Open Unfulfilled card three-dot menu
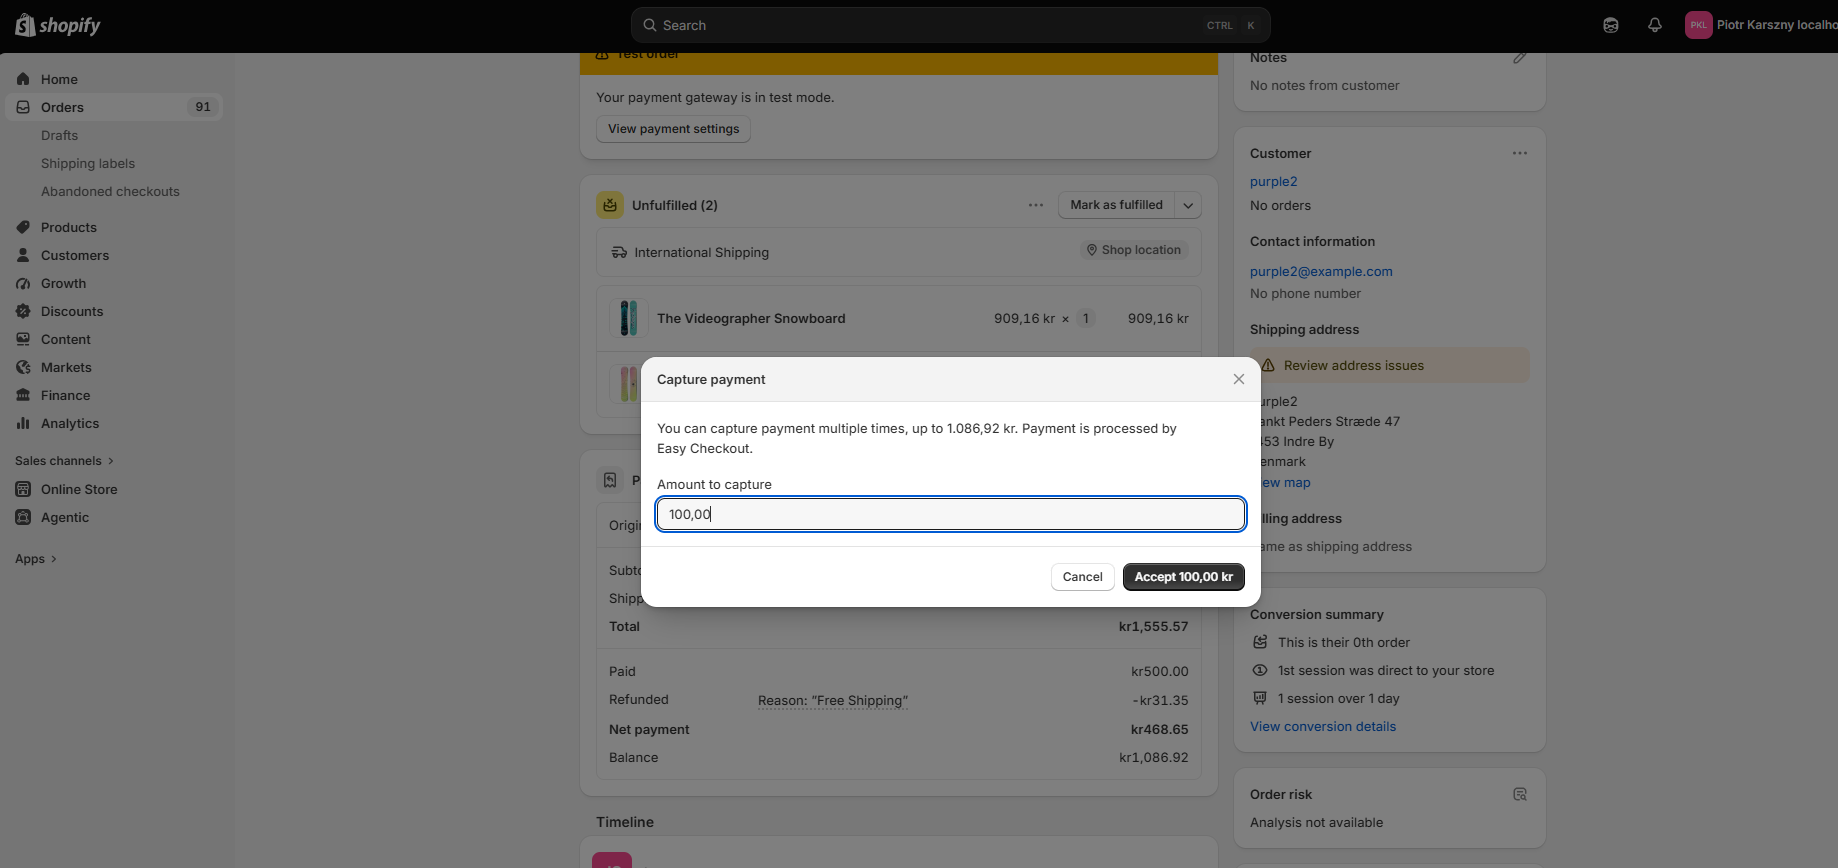 pos(1036,205)
